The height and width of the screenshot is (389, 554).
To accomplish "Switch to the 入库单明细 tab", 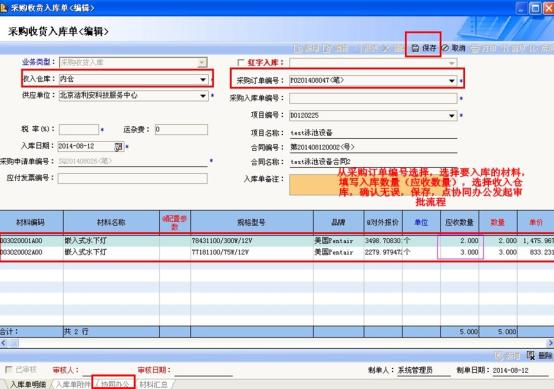I will (x=28, y=384).
